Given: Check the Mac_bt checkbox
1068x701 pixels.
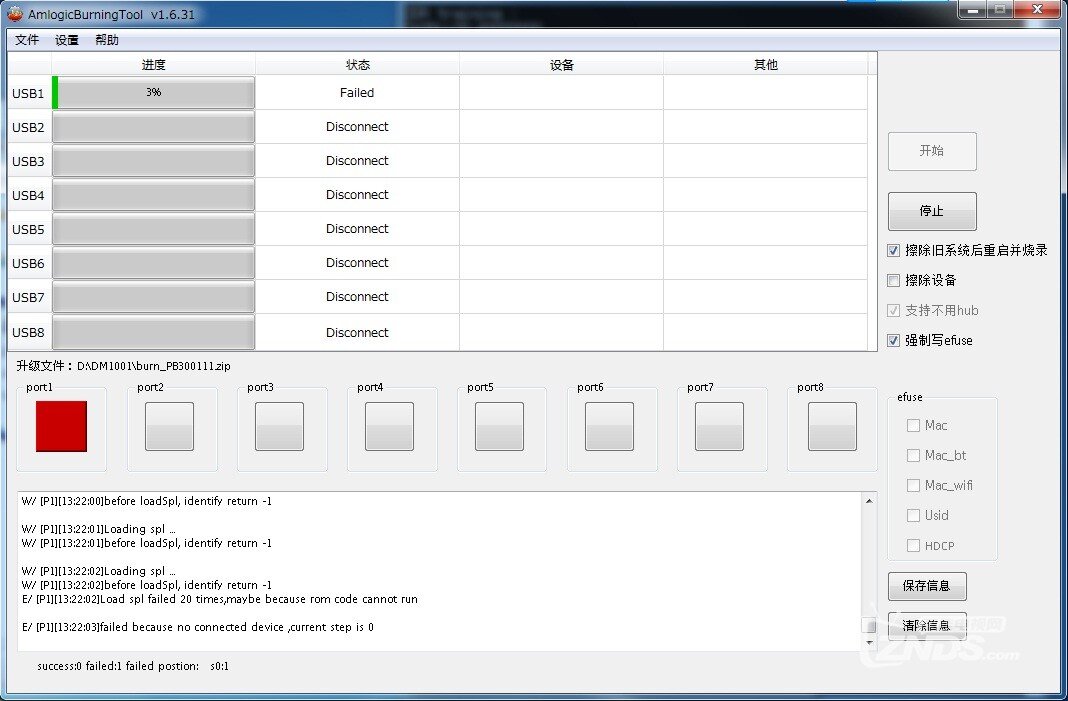Looking at the screenshot, I should coord(913,456).
